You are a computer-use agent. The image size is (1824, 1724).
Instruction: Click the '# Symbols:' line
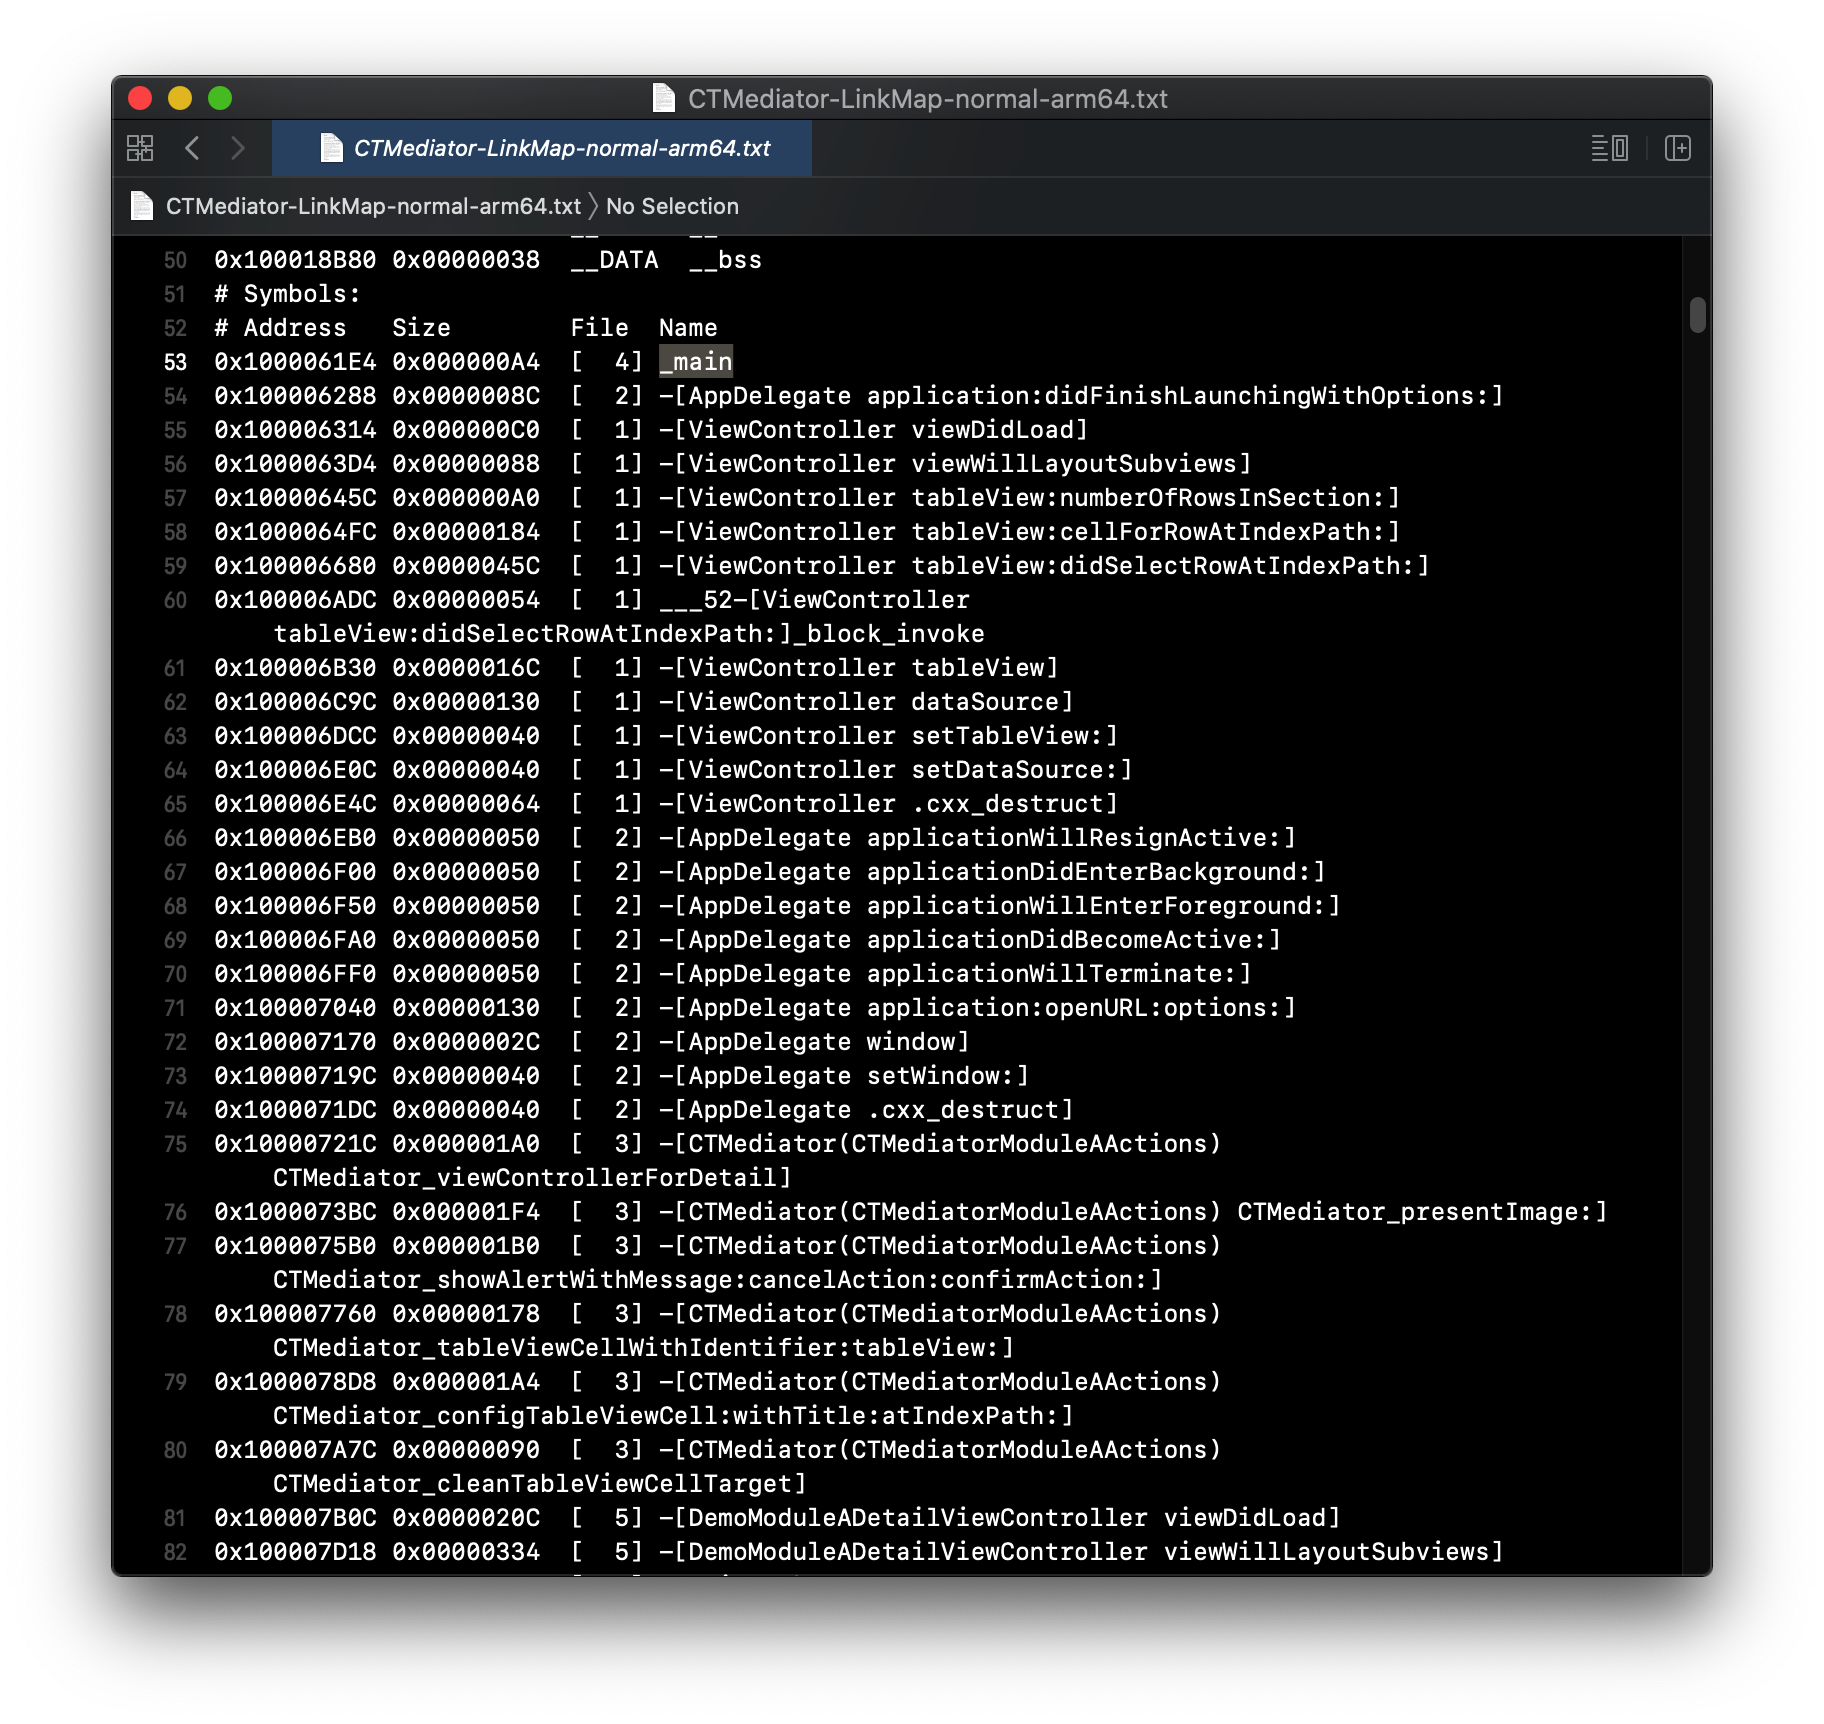pyautogui.click(x=288, y=294)
